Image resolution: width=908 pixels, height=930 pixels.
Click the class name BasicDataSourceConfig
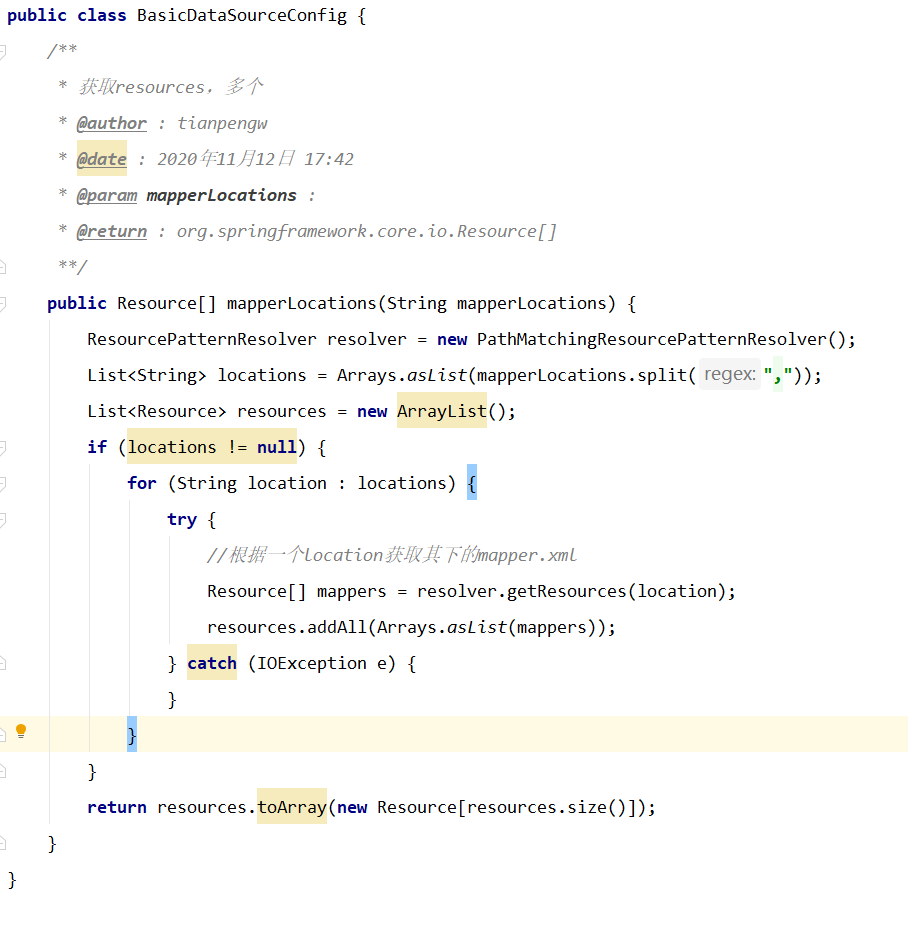(241, 15)
